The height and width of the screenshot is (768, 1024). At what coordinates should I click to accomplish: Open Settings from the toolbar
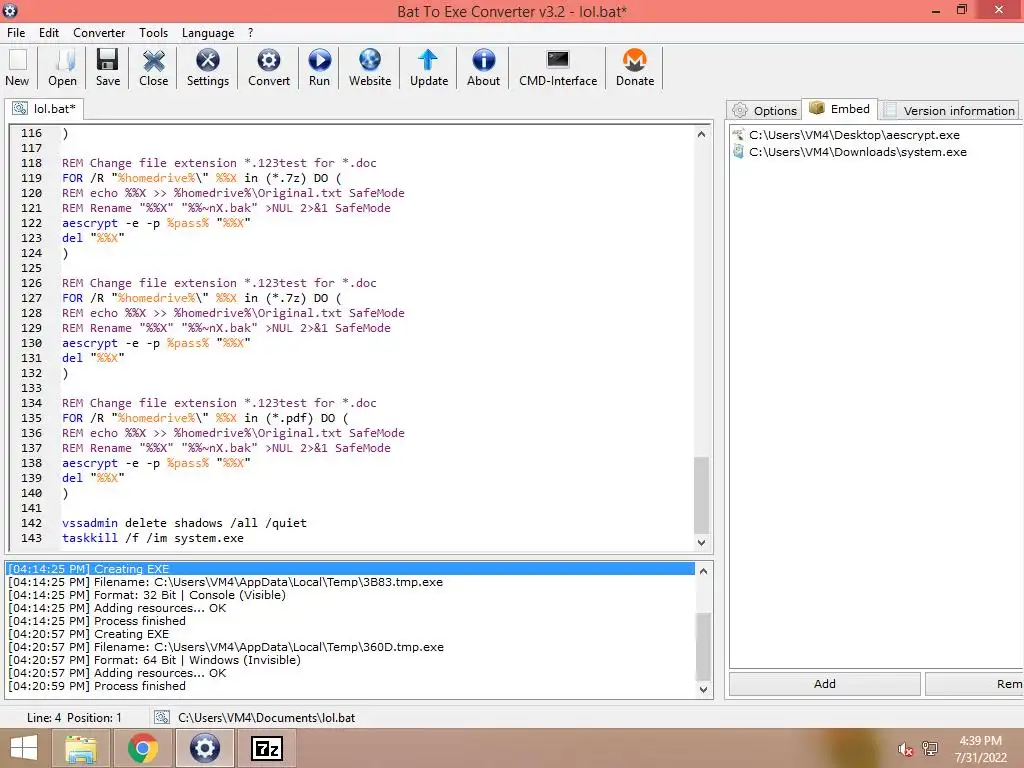(x=208, y=68)
